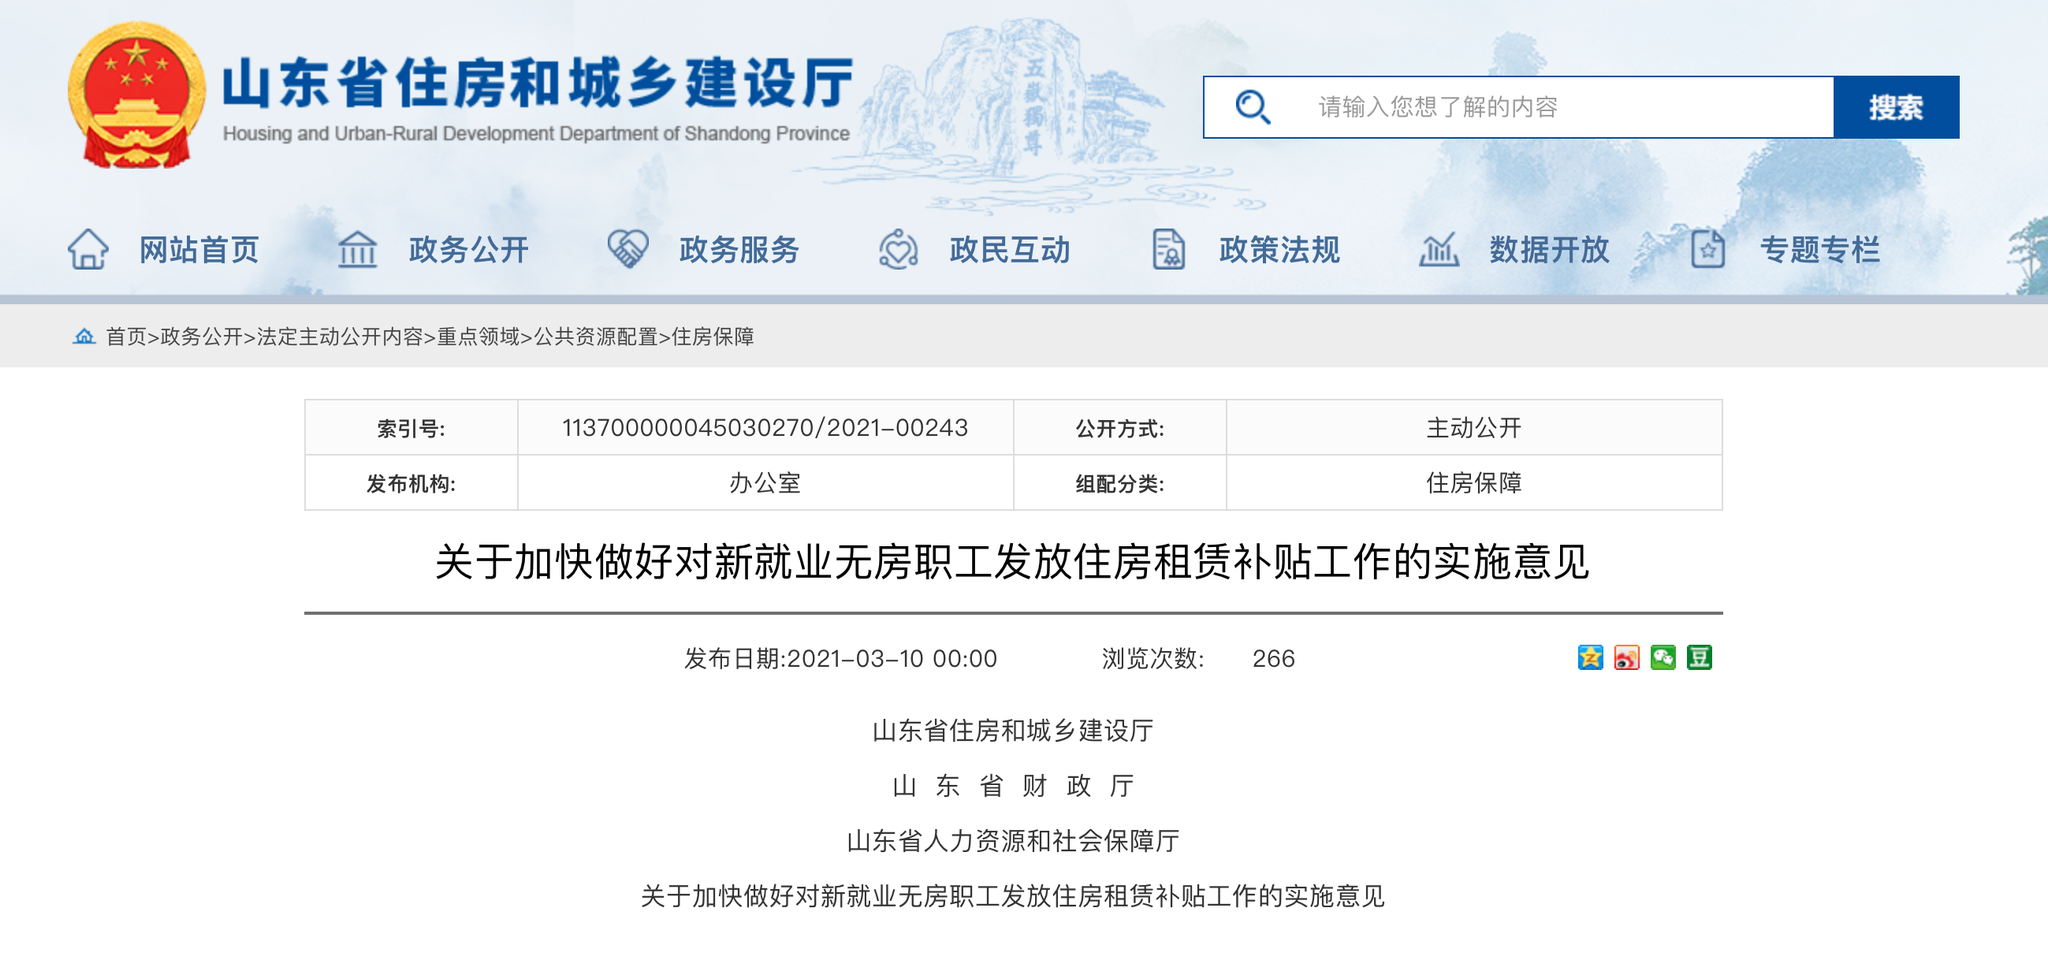Image resolution: width=2048 pixels, height=960 pixels.
Task: Share article to Douban
Action: coord(1699,658)
